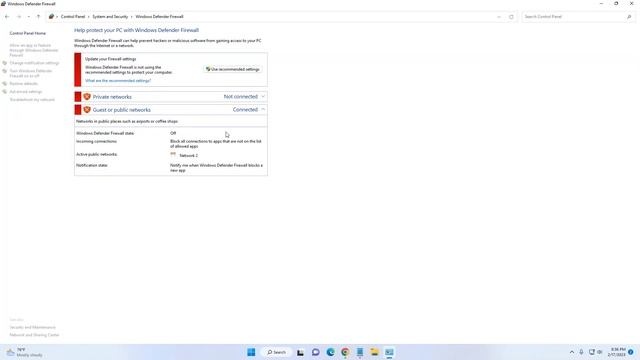Click the Network 2 text
Viewport: 640px width, 360px height.
[189, 156]
